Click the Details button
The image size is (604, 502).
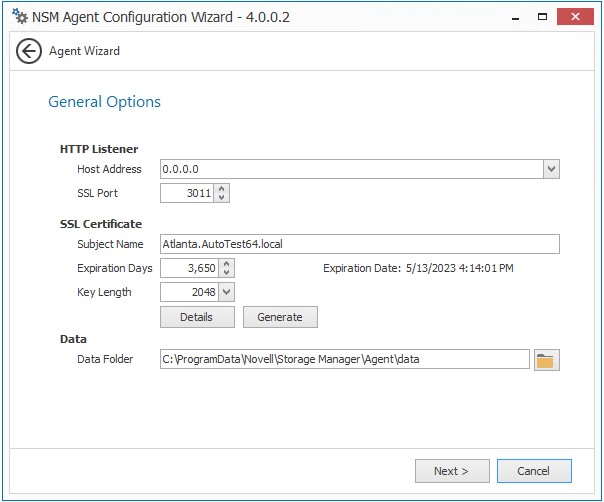coord(197,317)
